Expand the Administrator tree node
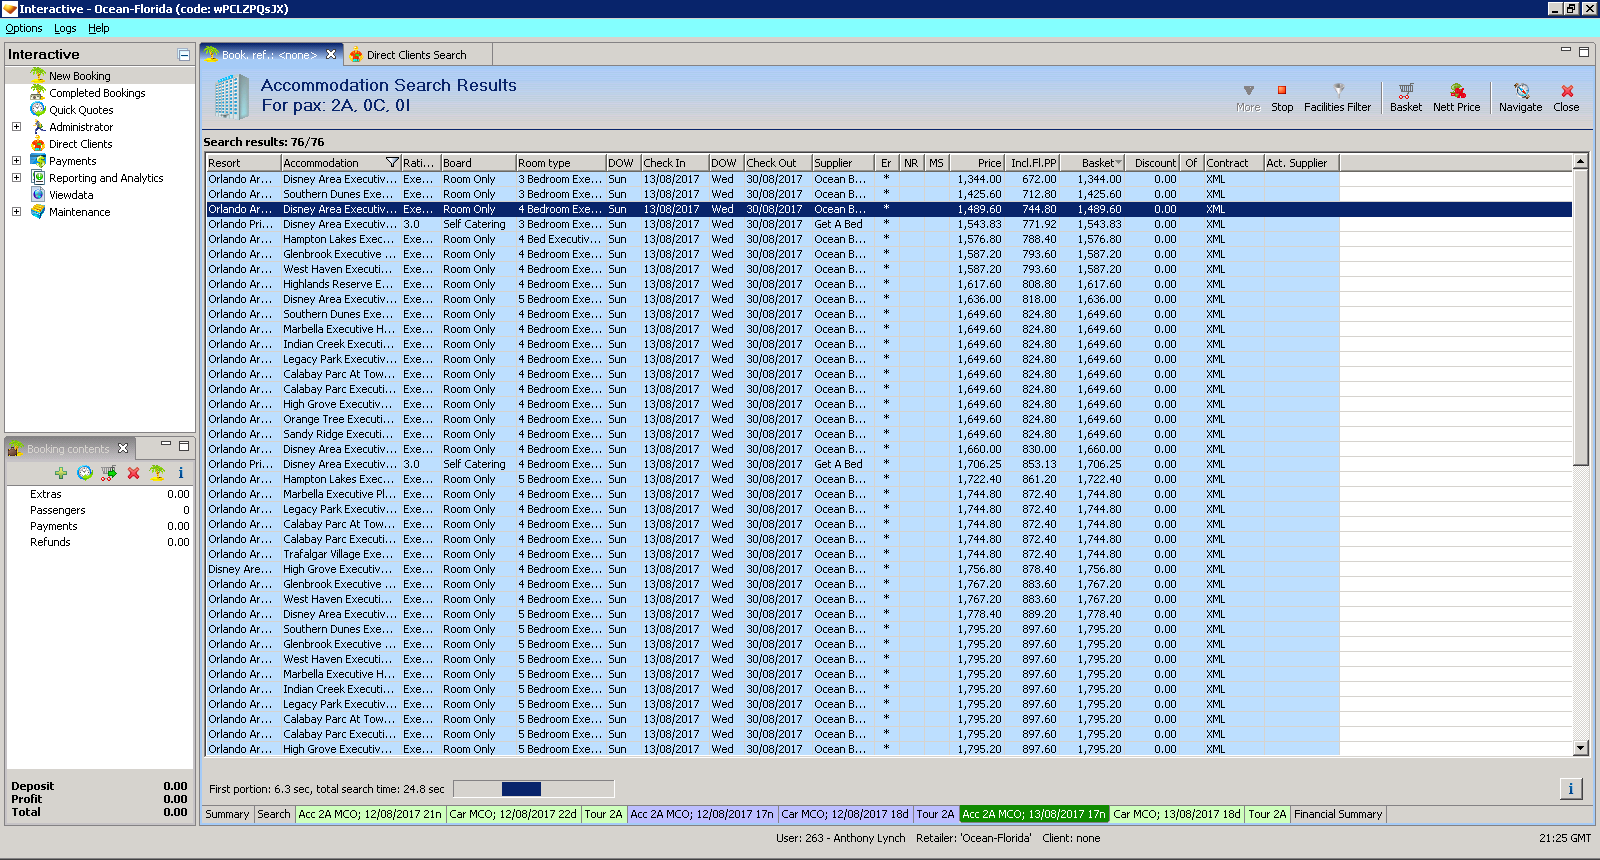1600x860 pixels. tap(16, 127)
